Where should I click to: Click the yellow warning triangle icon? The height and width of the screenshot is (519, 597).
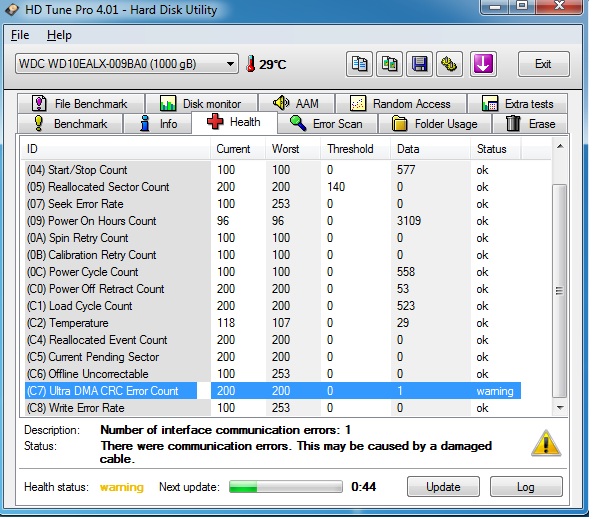coord(546,443)
